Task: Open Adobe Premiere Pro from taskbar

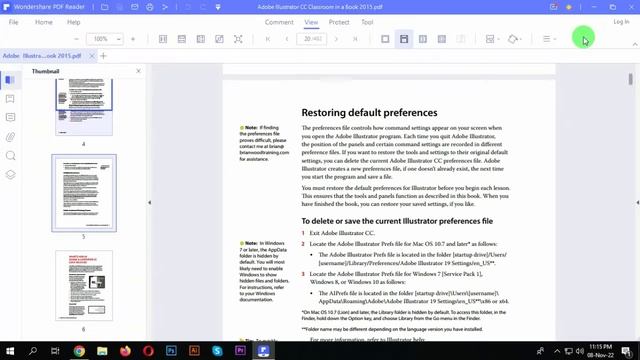Action: coord(240,351)
